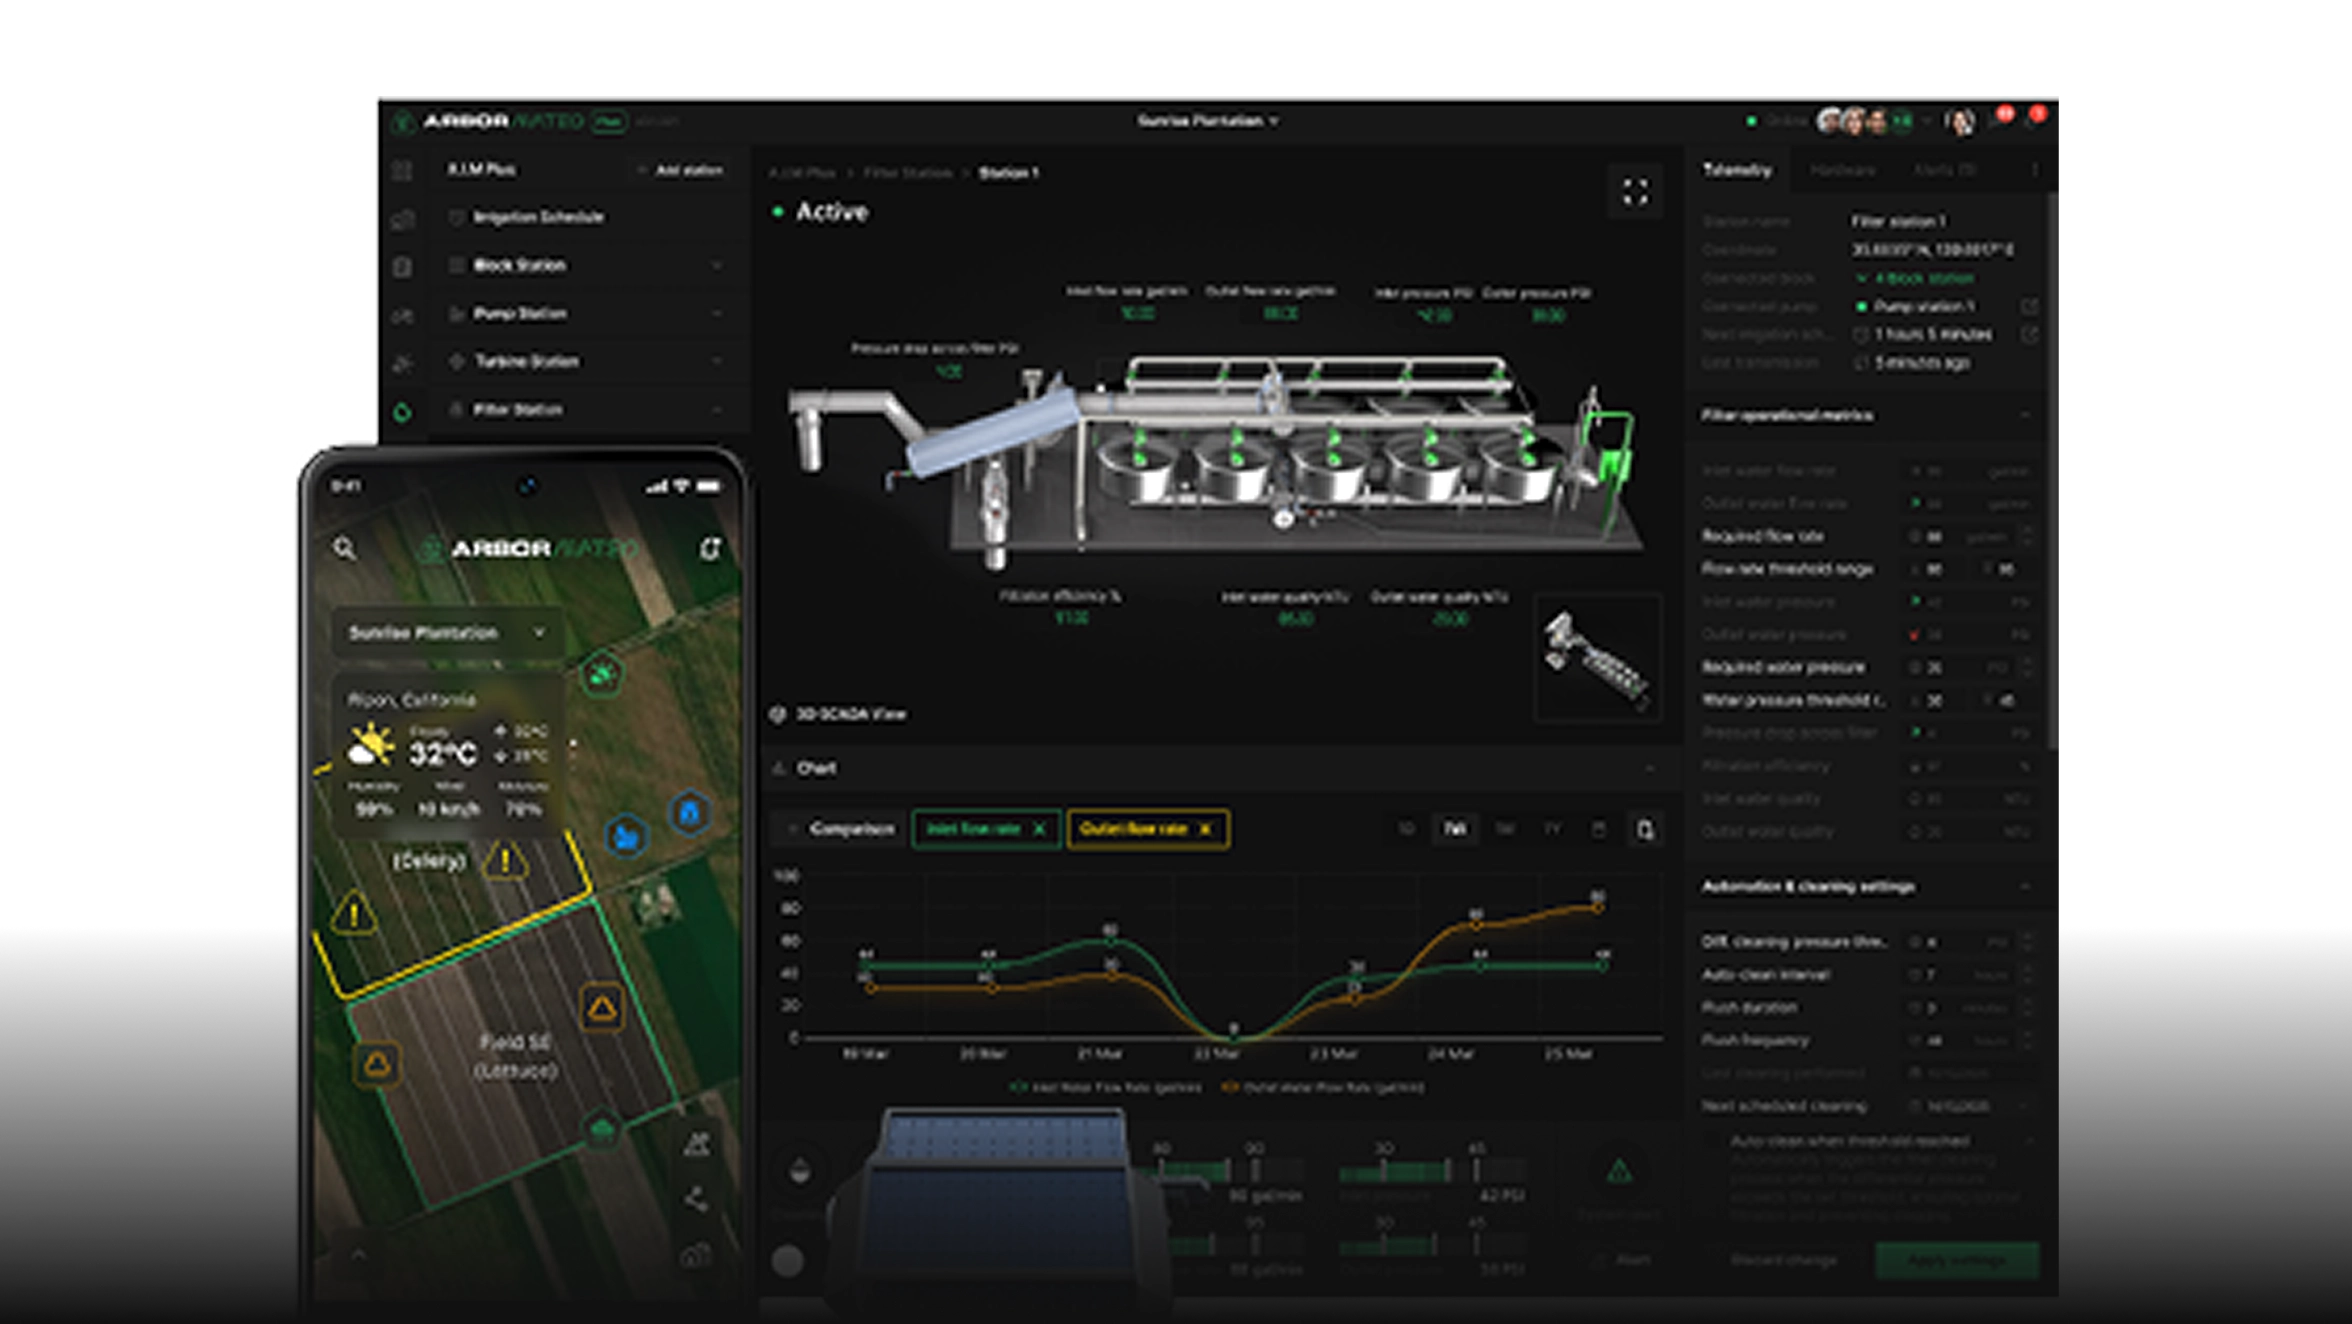
Task: Tap the refresh icon in phone header
Action: click(710, 548)
